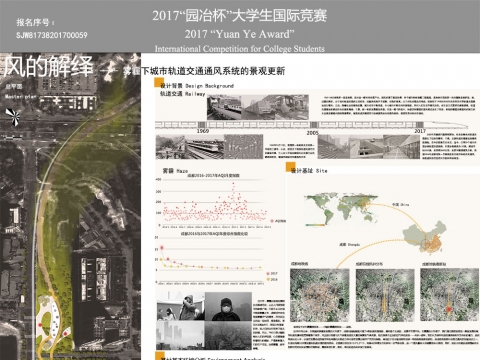Click subtitle about 城市轨道交通通风系统的景观更新
The width and height of the screenshot is (480, 360).
tap(204, 71)
